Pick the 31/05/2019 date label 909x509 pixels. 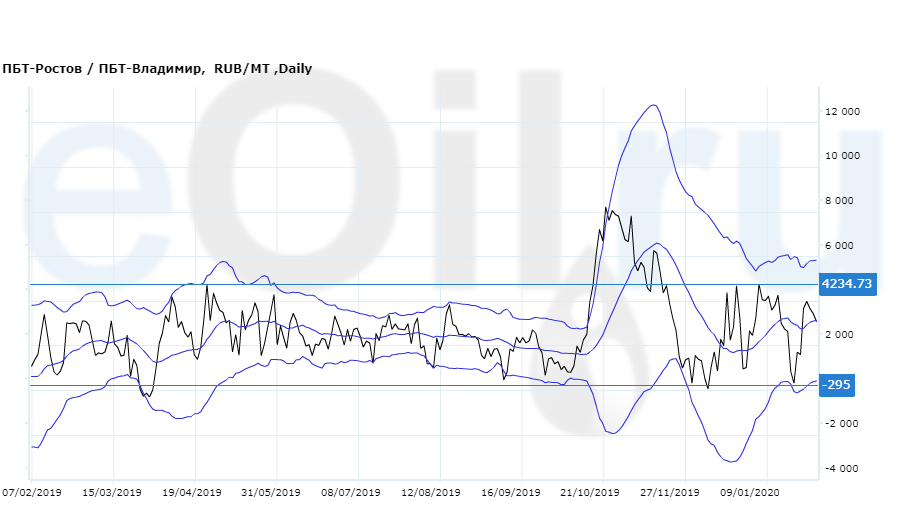[x=271, y=493]
